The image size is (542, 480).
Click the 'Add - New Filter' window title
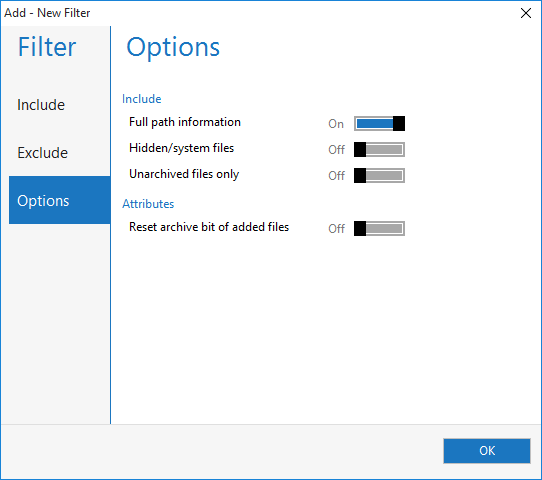(47, 13)
